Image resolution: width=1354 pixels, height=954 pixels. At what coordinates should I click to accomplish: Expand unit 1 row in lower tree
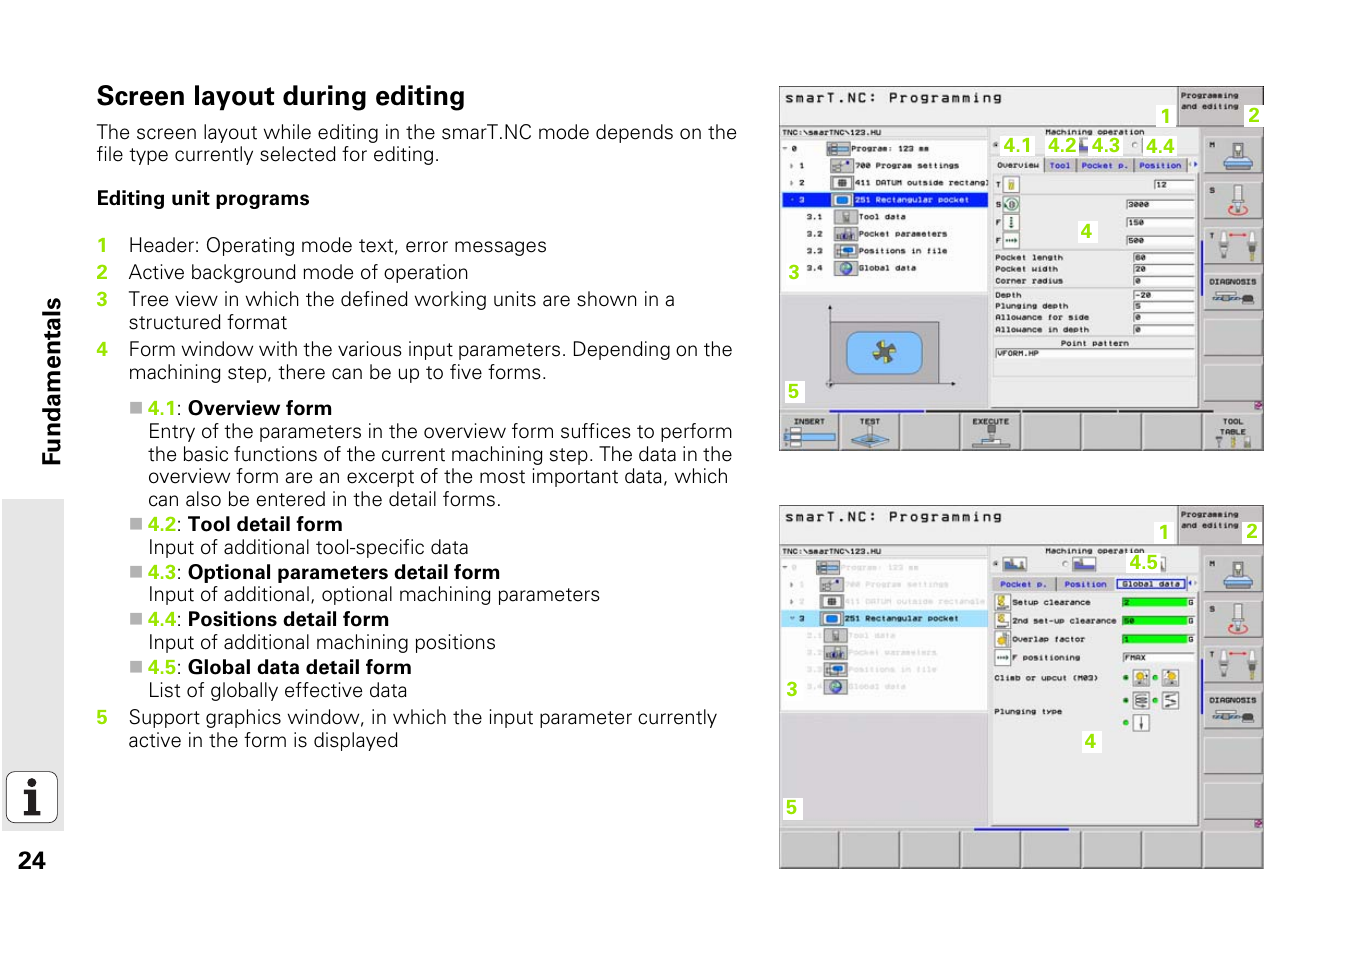792,585
